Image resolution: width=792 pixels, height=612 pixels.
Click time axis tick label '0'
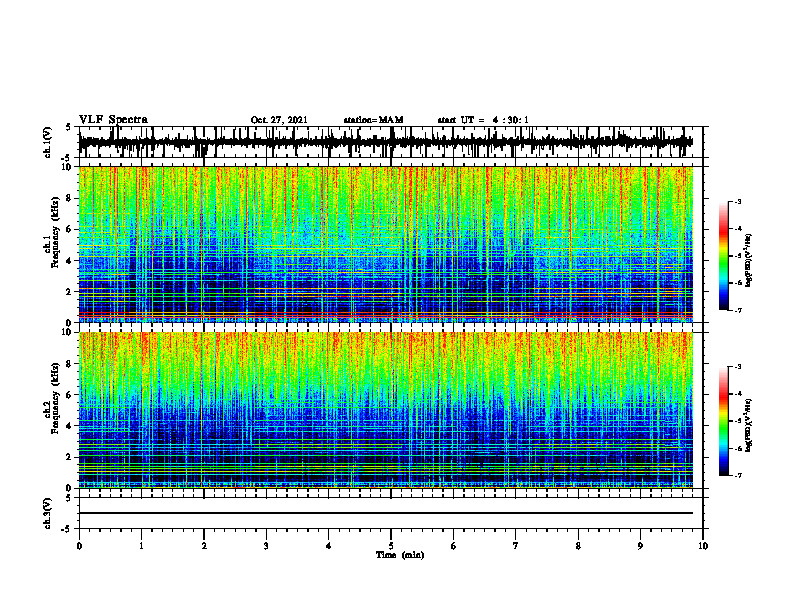79,546
